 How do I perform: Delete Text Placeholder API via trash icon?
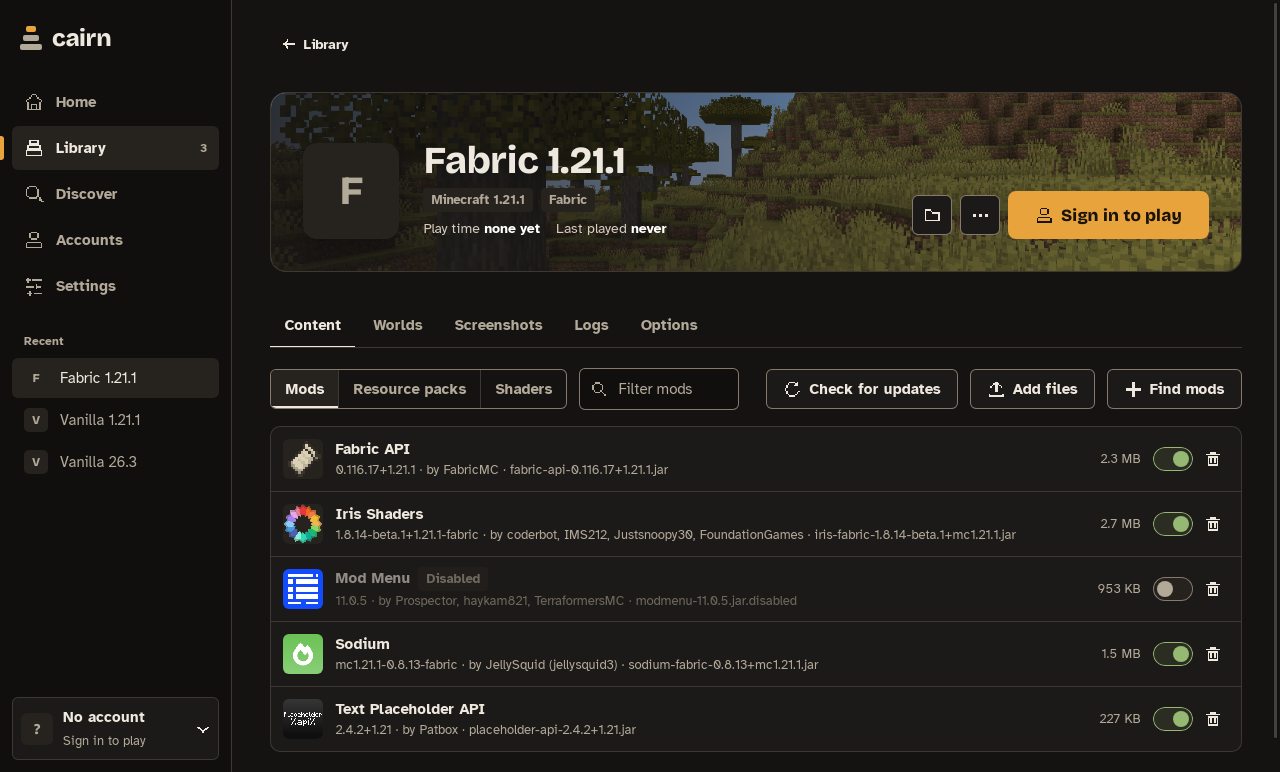[x=1213, y=719]
